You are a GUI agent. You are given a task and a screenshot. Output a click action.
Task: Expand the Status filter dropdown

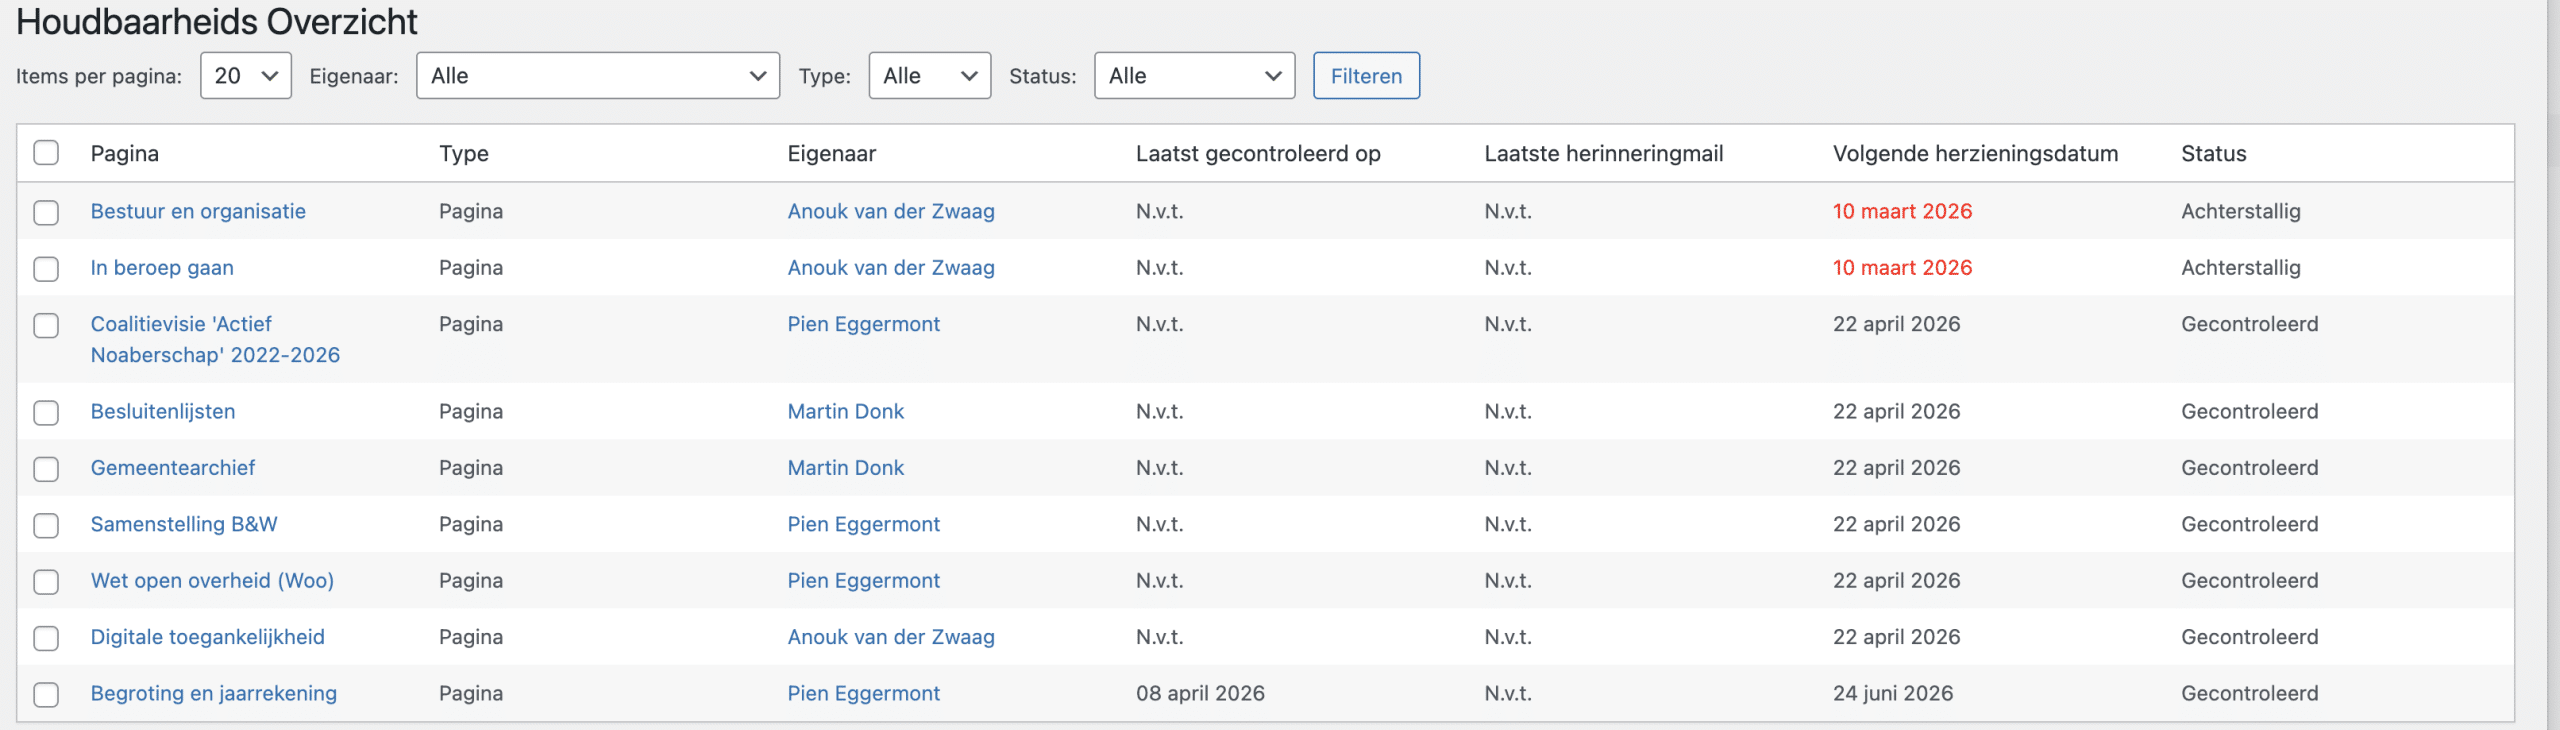pyautogui.click(x=1194, y=76)
